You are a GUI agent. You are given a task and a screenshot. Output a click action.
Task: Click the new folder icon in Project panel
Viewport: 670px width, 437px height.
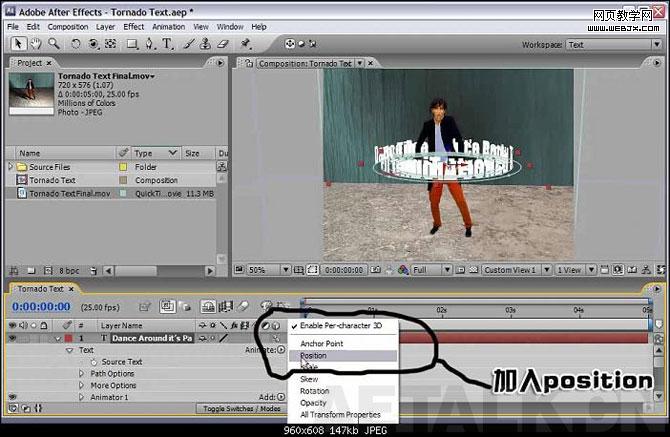(x=31, y=270)
